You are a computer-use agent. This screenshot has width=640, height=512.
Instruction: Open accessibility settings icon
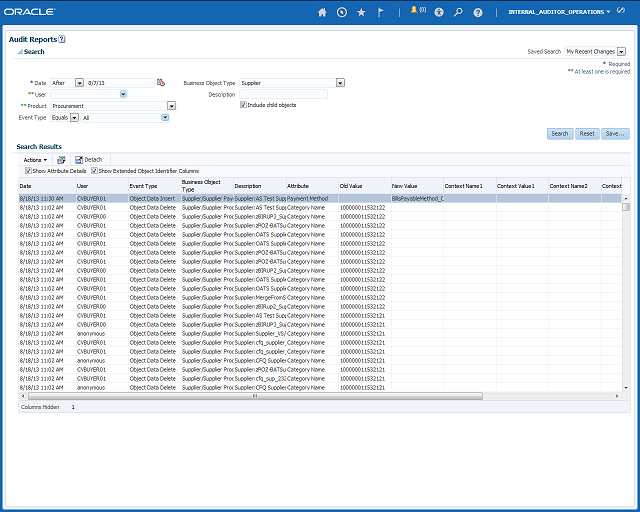tap(439, 12)
